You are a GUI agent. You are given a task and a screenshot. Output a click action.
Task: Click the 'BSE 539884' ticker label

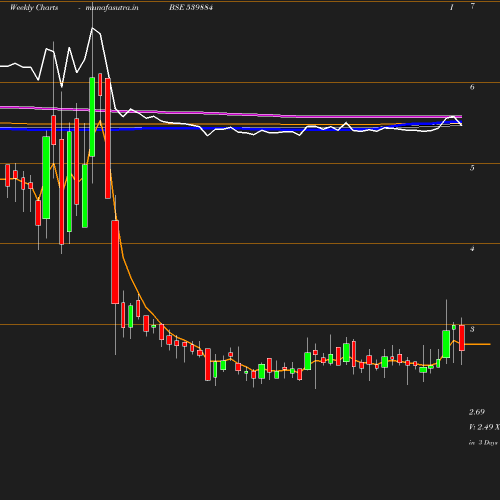[x=191, y=7]
